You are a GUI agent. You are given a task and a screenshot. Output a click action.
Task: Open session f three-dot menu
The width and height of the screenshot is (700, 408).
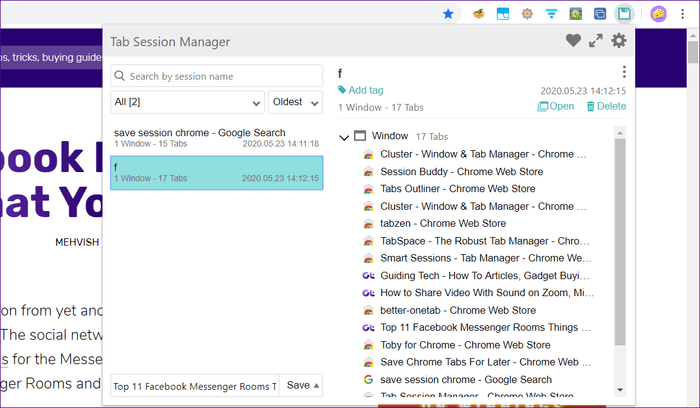624,72
